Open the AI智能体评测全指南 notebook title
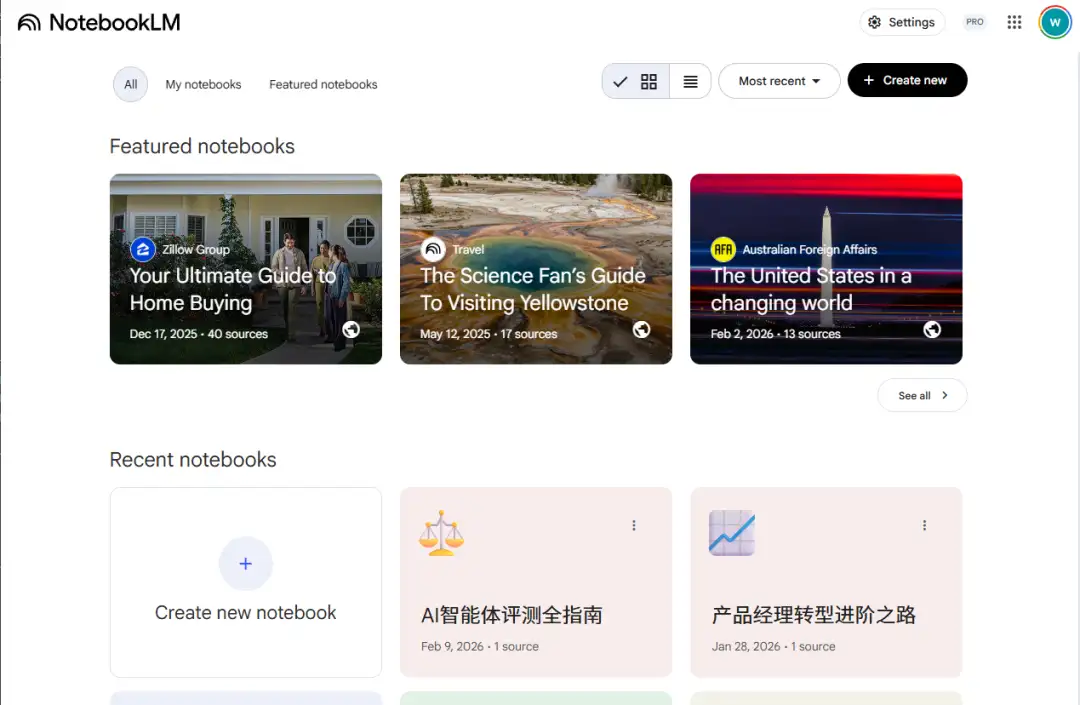1080x705 pixels. coord(512,615)
